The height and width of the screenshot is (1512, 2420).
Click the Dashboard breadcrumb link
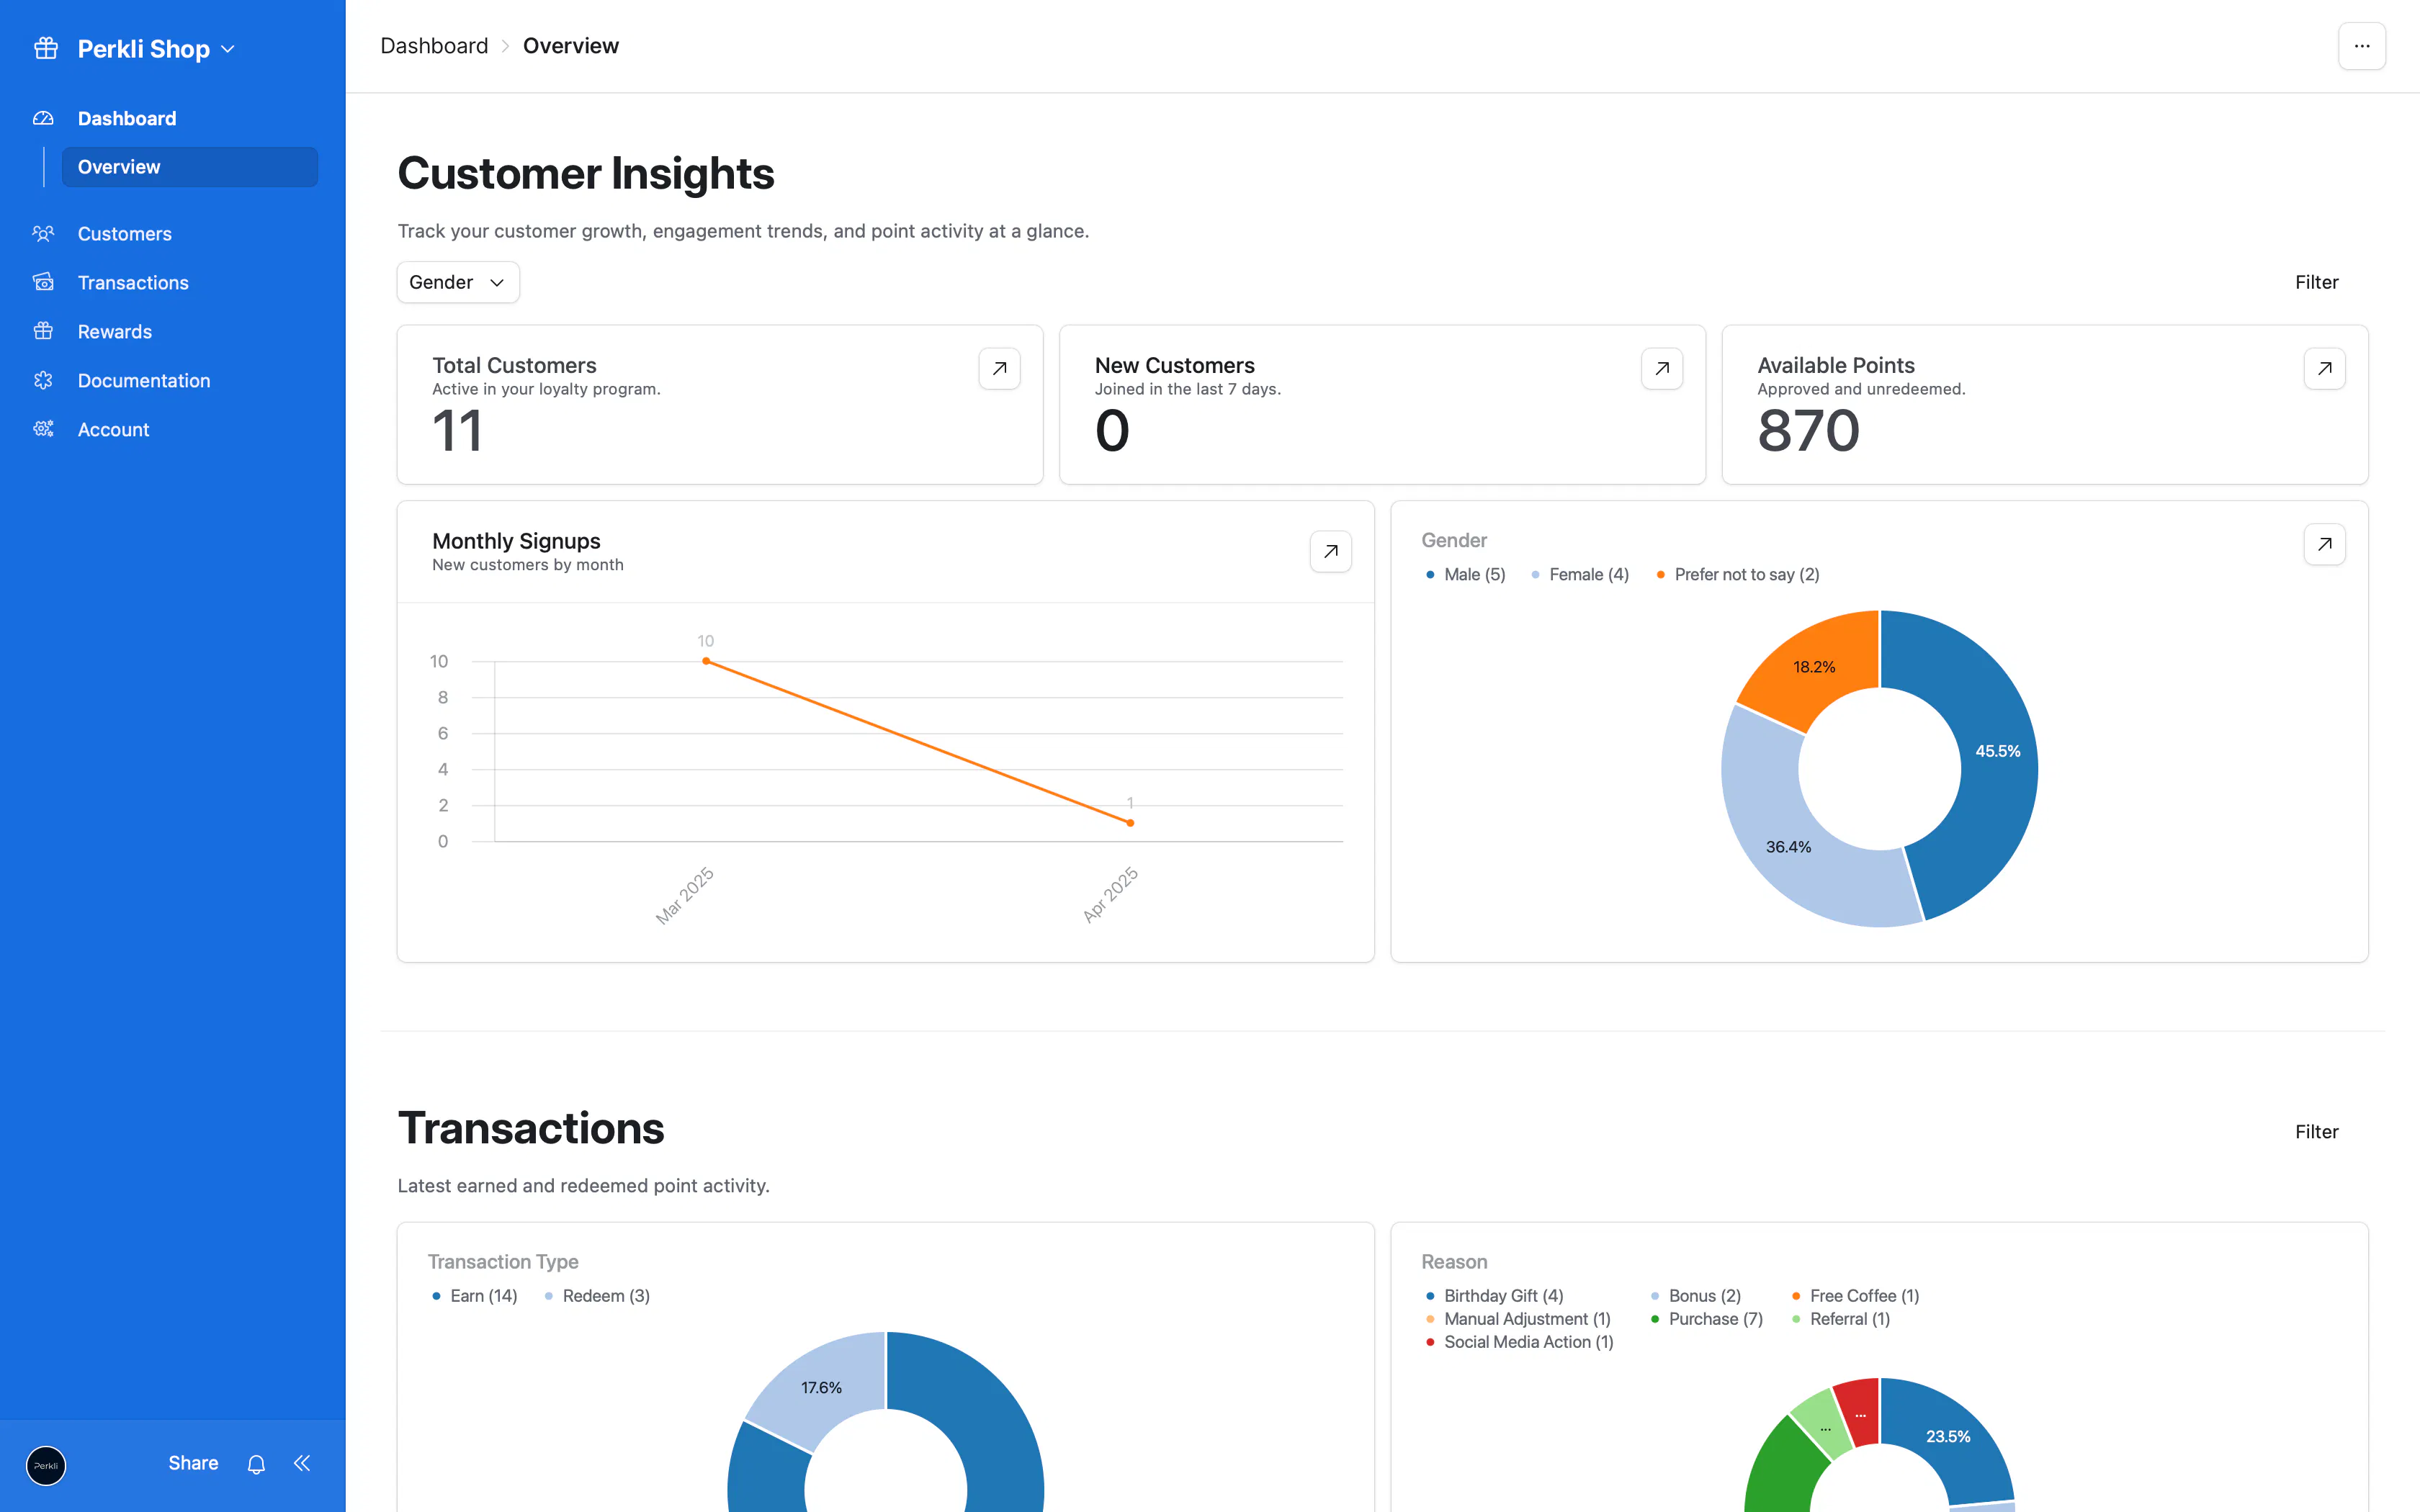pos(434,46)
